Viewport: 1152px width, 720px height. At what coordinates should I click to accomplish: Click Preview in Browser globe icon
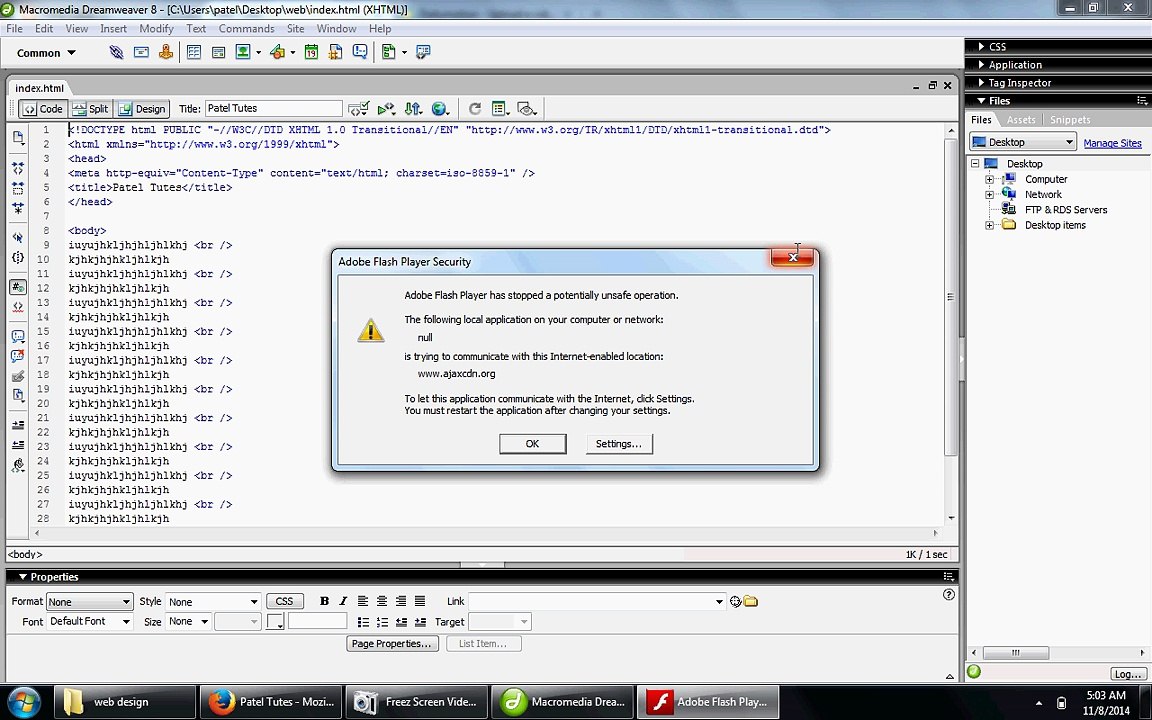(x=440, y=109)
